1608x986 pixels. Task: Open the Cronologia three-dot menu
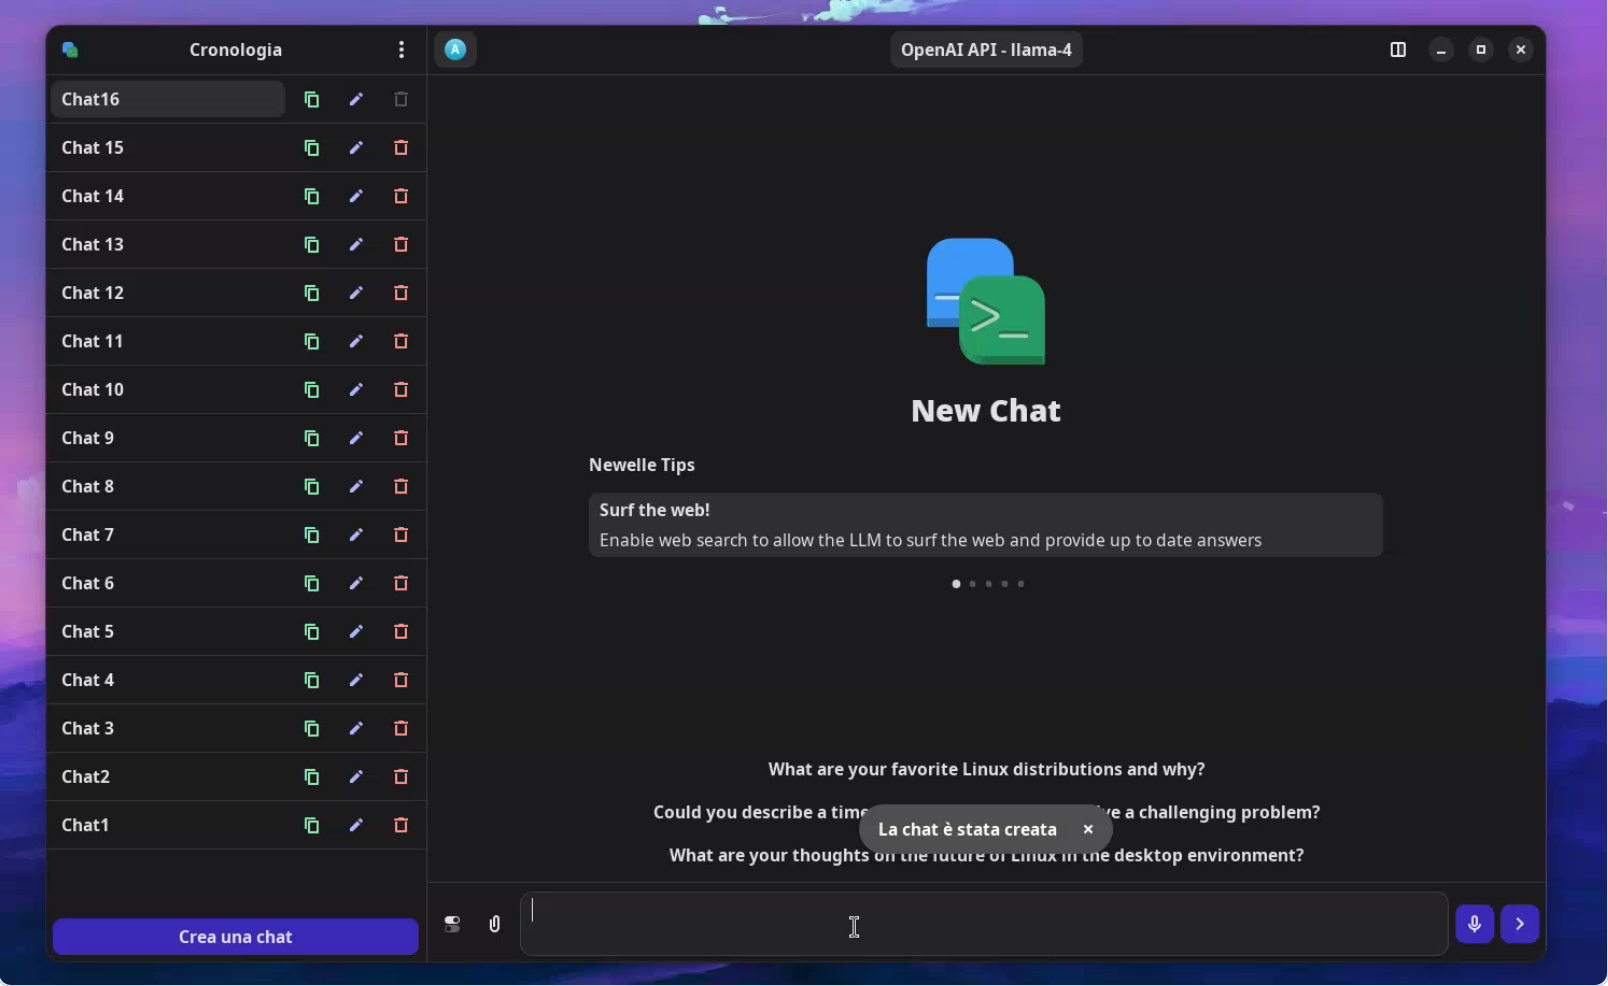(401, 49)
